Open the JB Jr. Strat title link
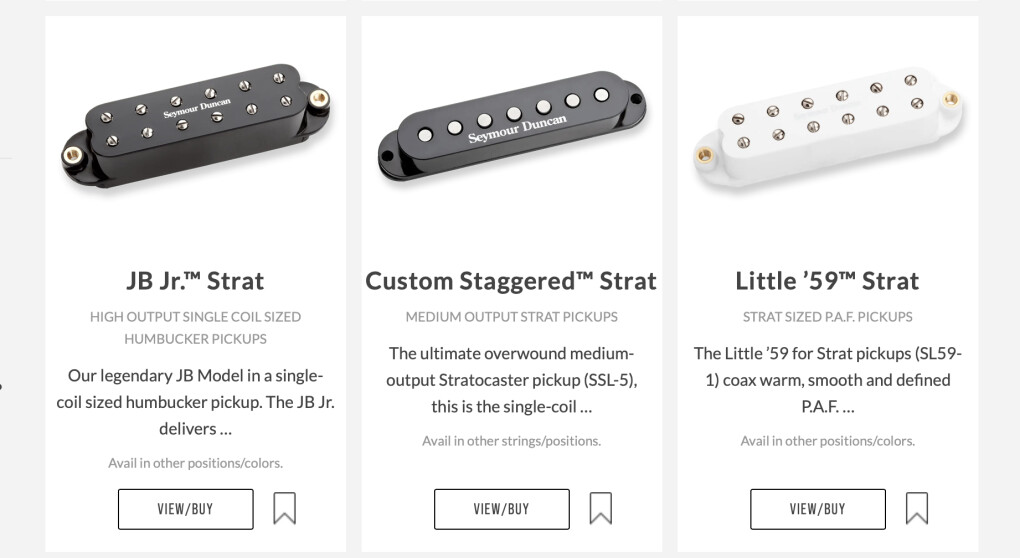The height and width of the screenshot is (558, 1020). pyautogui.click(x=195, y=281)
